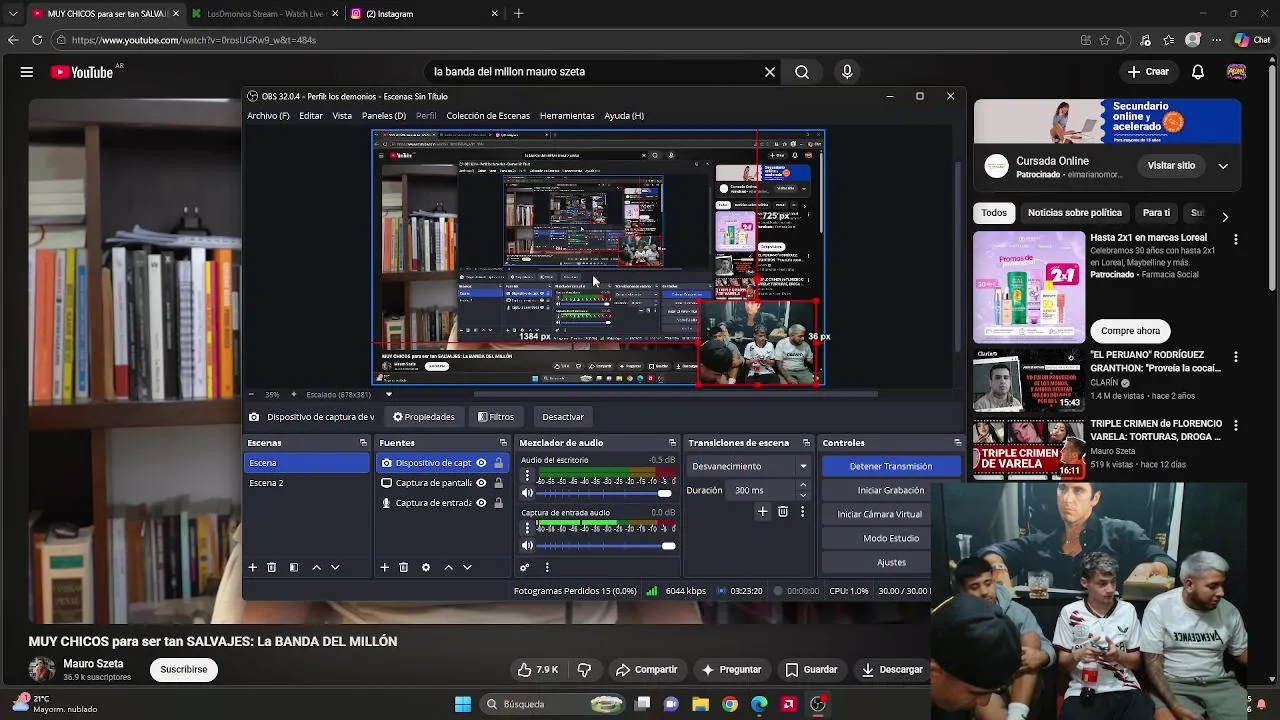Open the Editar menu in OBS
The height and width of the screenshot is (720, 1280).
(311, 116)
